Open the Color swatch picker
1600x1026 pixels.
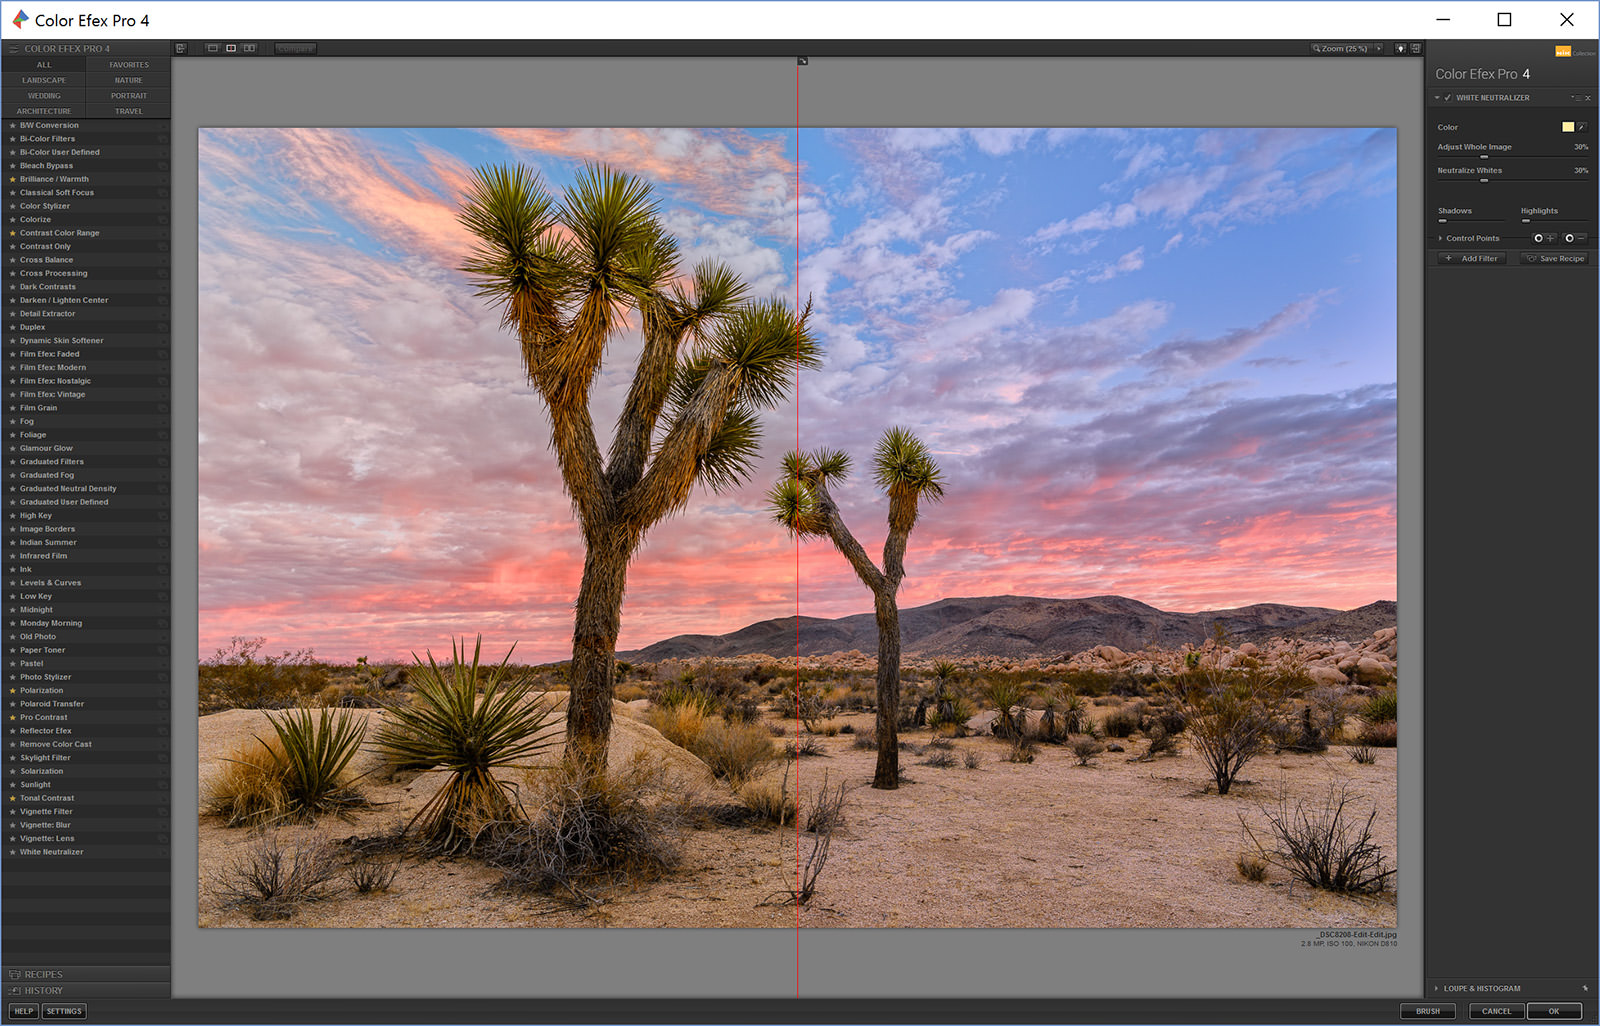[1568, 127]
